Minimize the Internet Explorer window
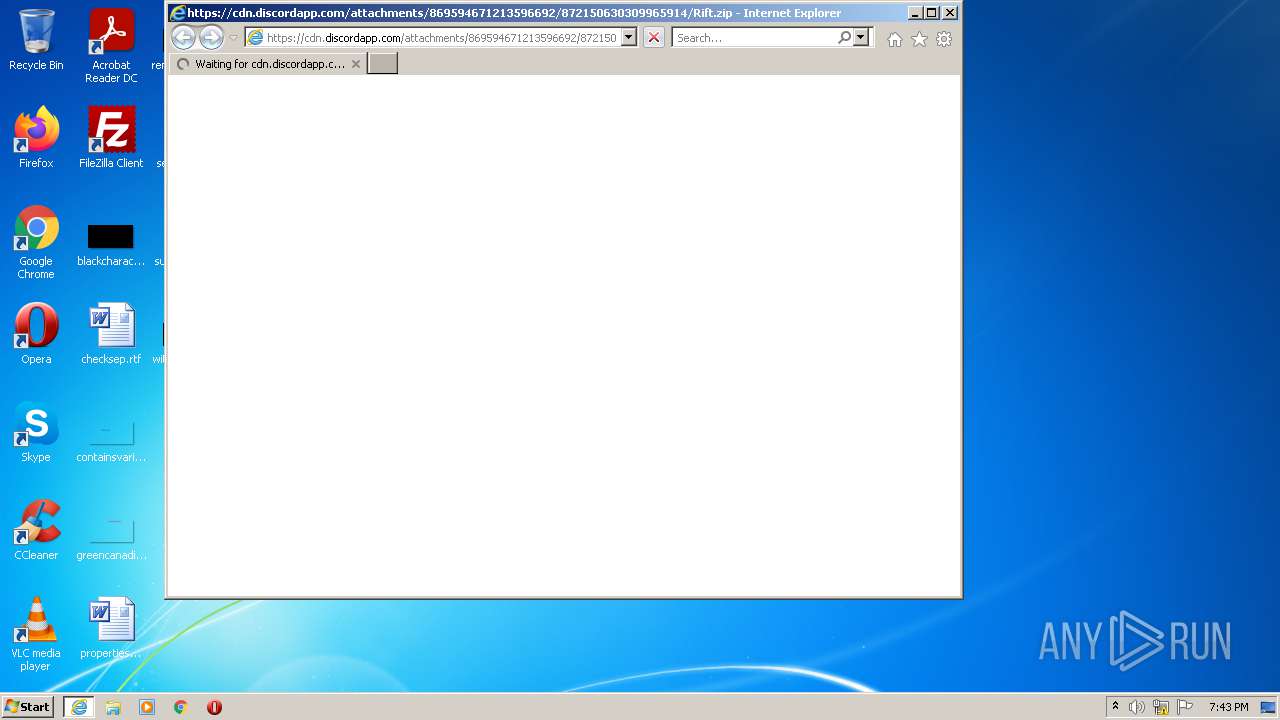The width and height of the screenshot is (1280, 720). [x=915, y=13]
